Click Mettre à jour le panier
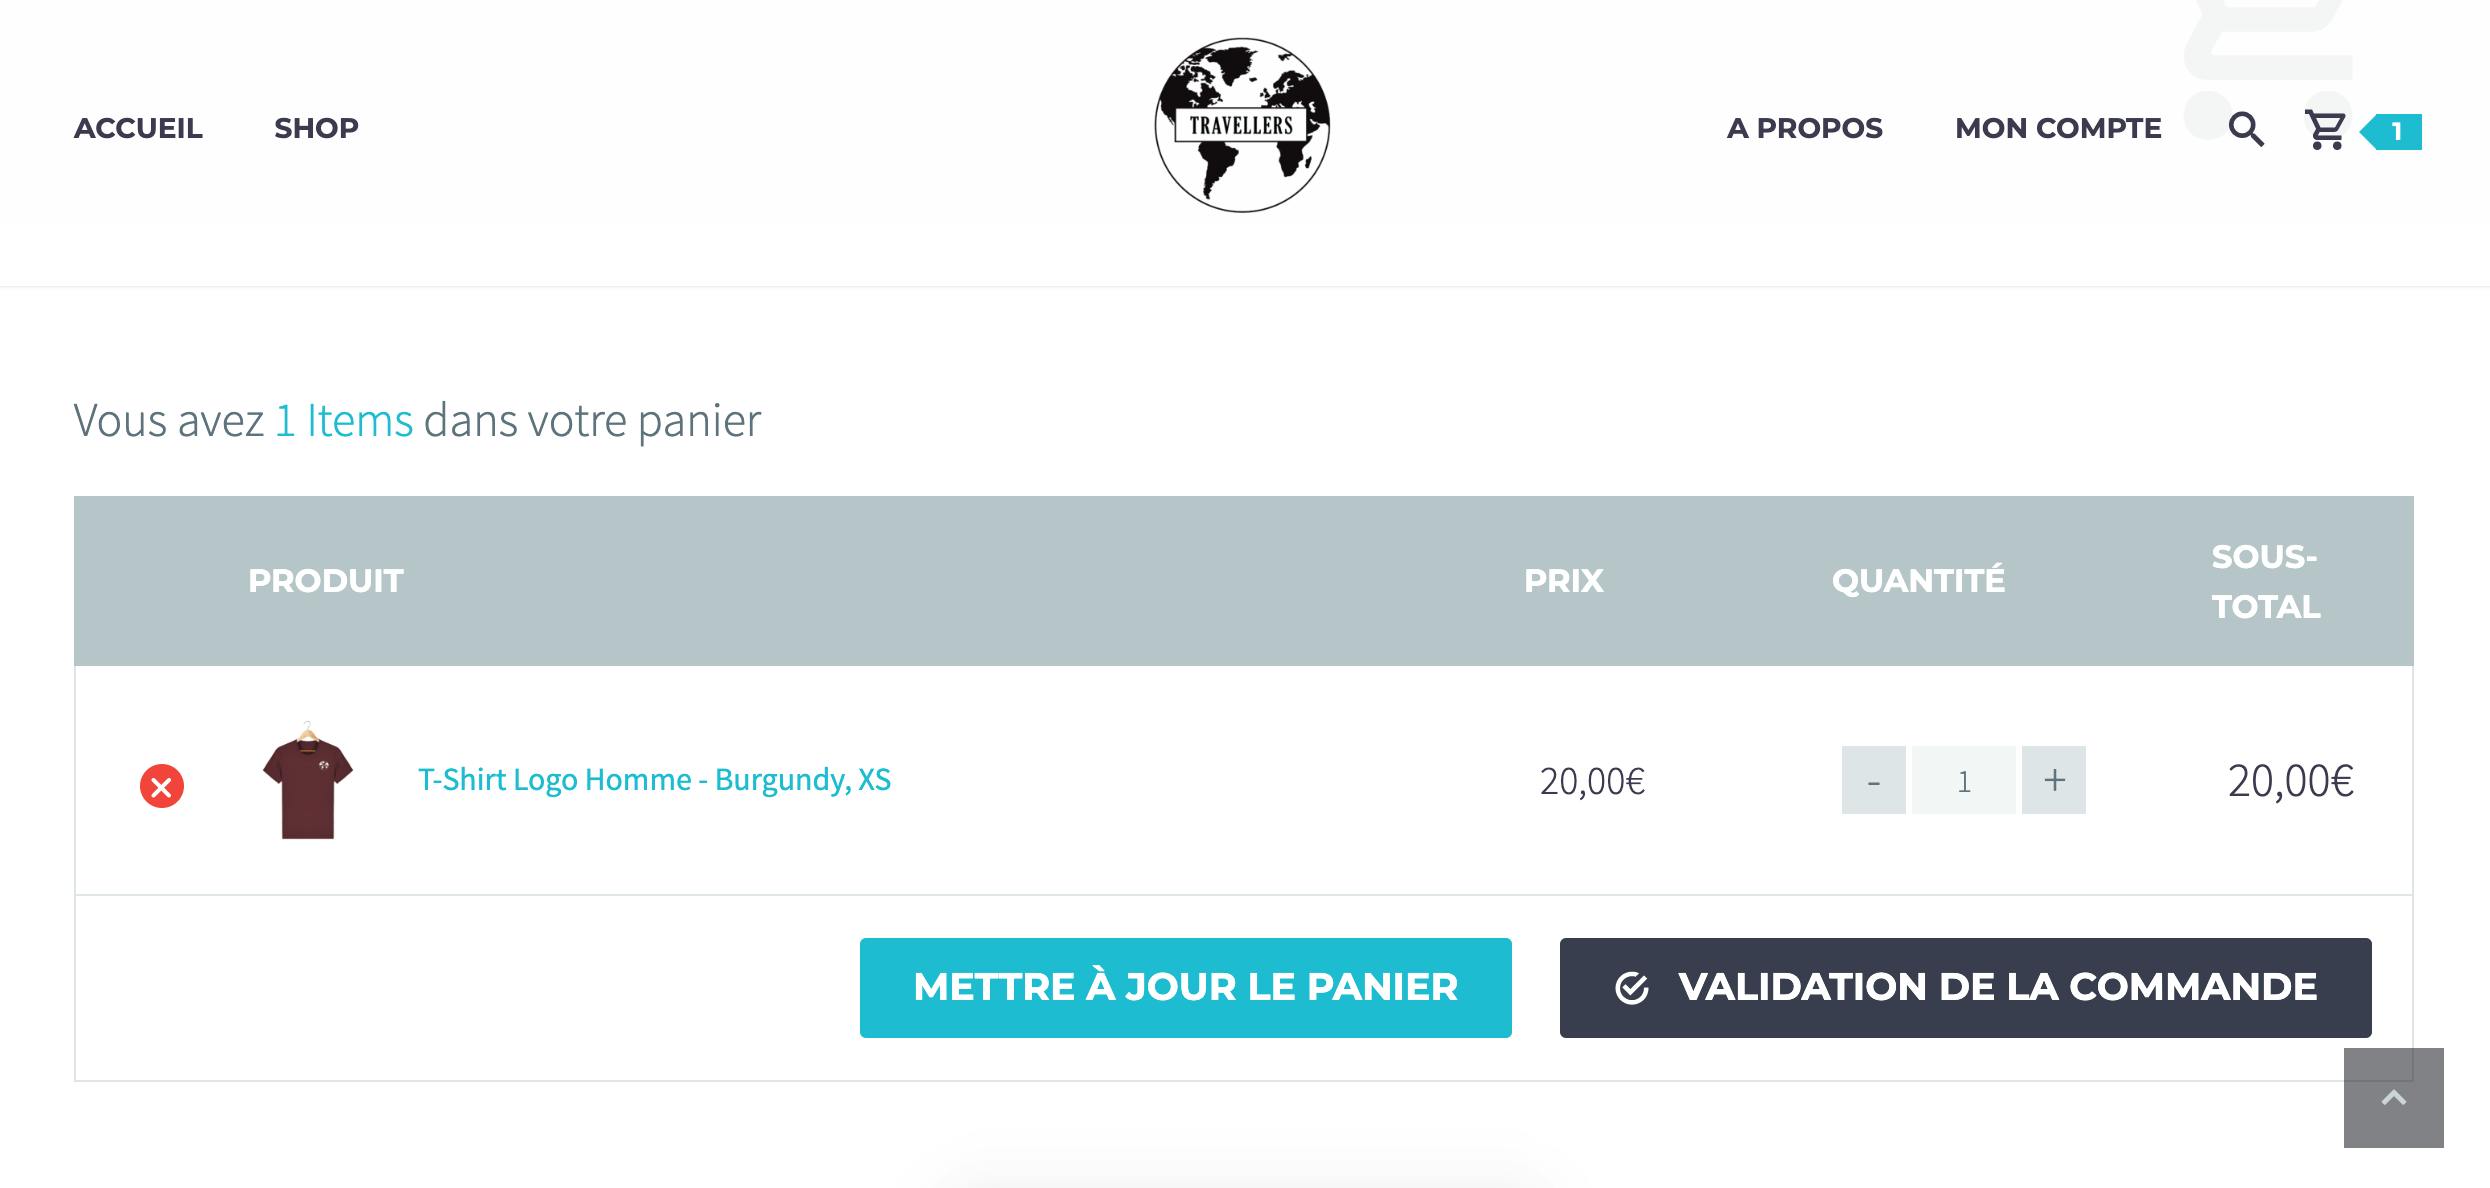 pyautogui.click(x=1186, y=988)
